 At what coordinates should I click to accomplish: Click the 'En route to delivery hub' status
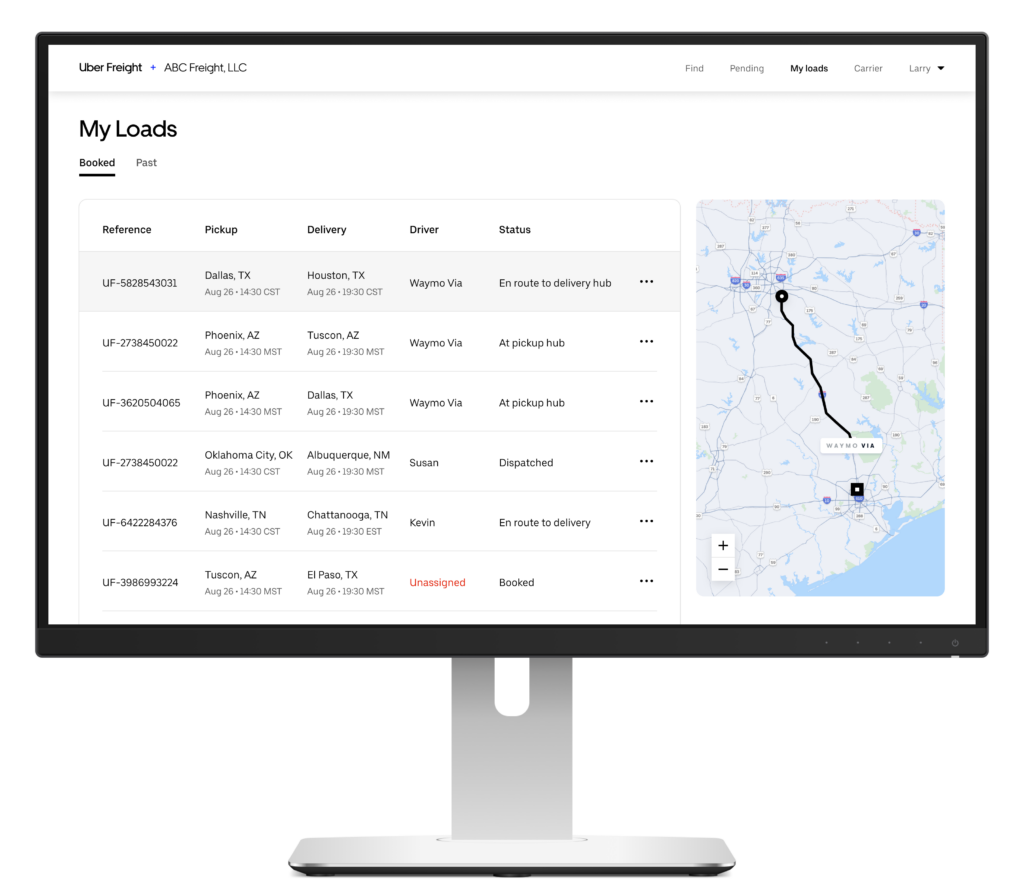tap(555, 283)
